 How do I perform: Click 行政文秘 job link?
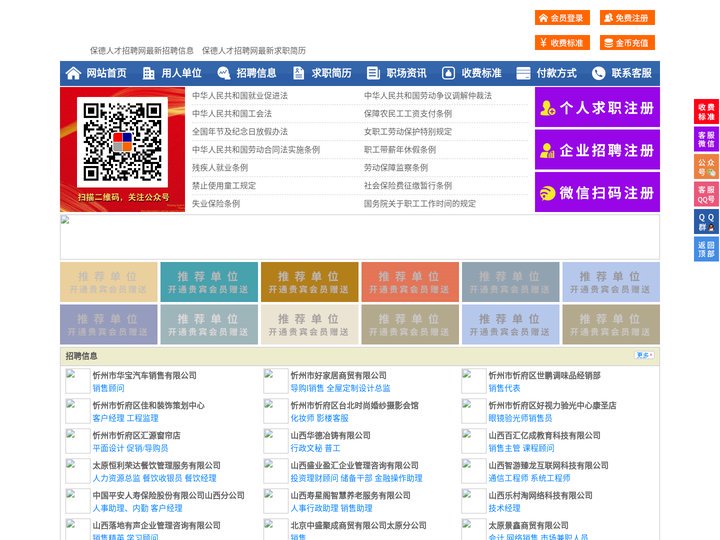306,448
